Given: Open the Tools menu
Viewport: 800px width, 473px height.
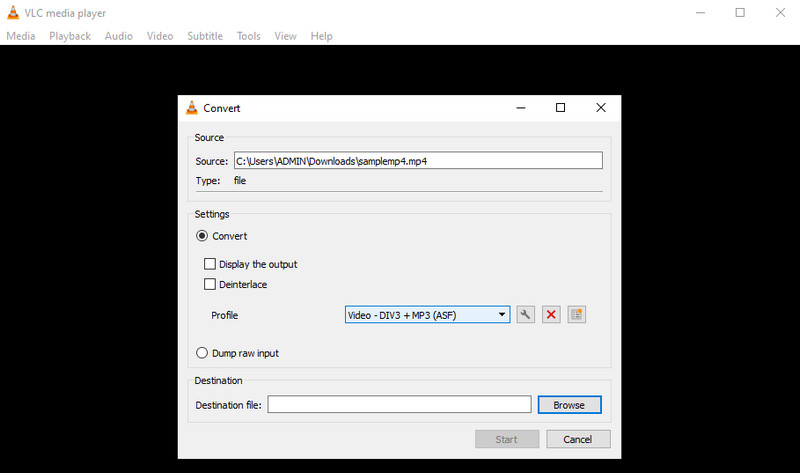Looking at the screenshot, I should pos(249,36).
